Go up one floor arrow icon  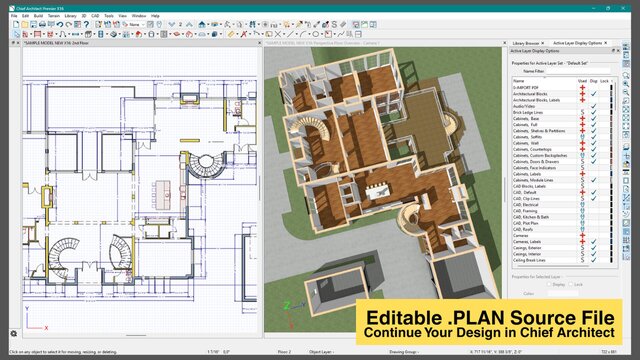pos(189,24)
